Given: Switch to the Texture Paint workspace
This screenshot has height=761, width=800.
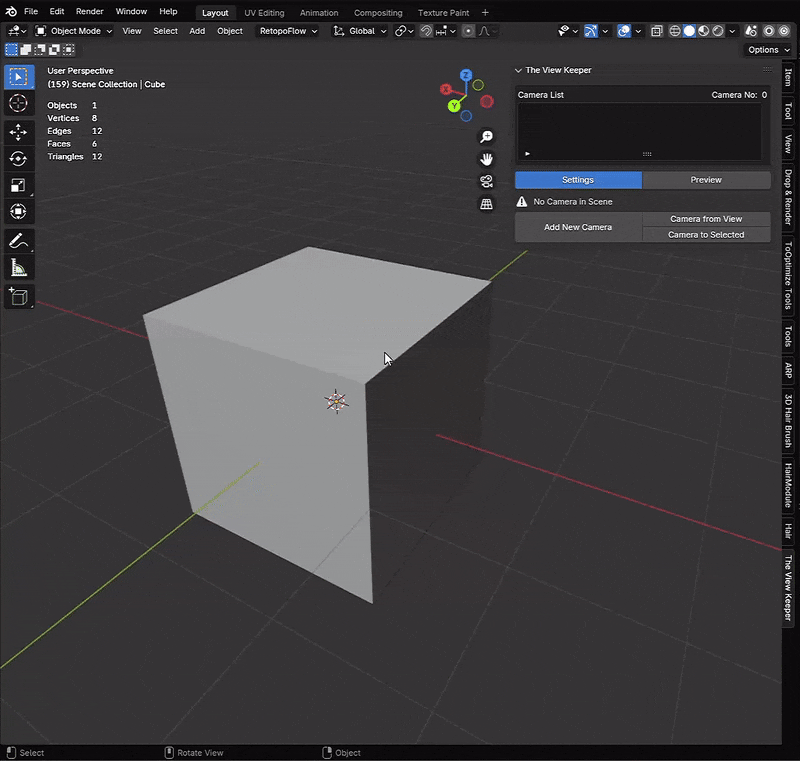Looking at the screenshot, I should pos(443,13).
